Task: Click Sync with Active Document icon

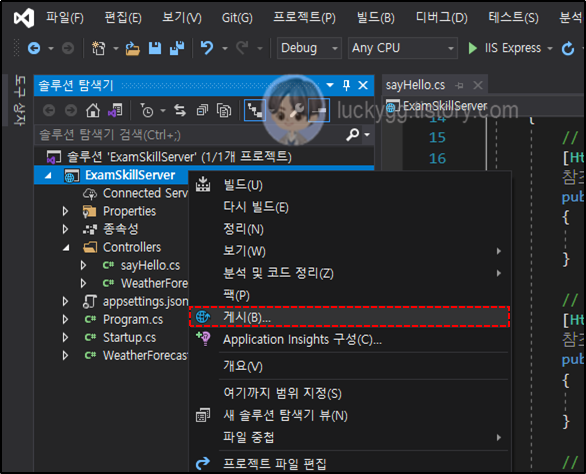Action: (180, 111)
